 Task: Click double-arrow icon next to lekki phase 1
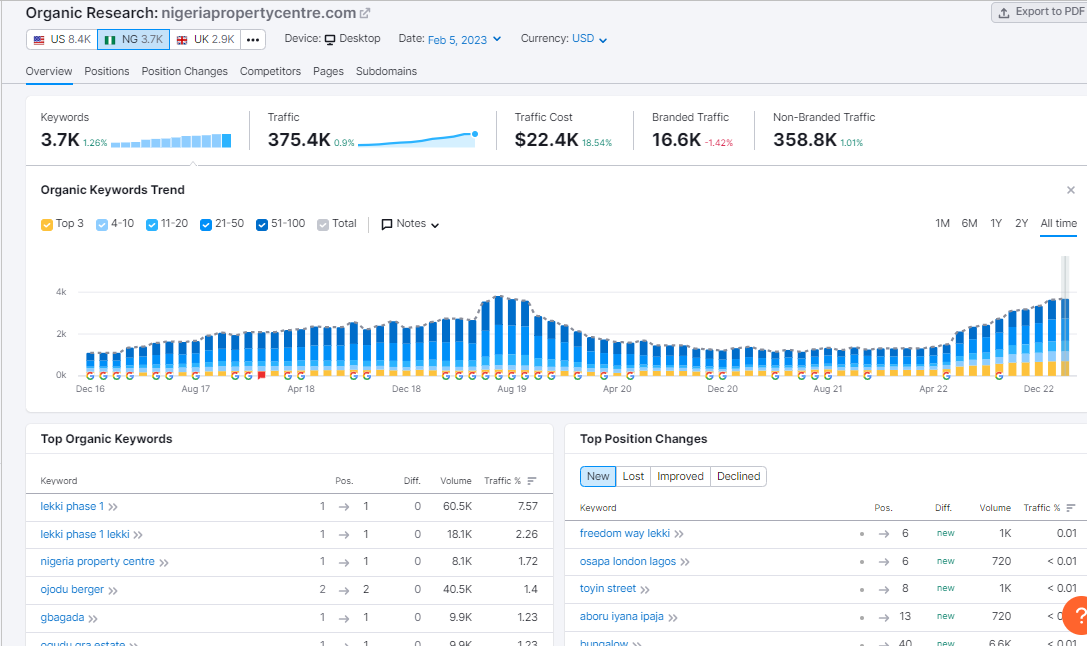tap(113, 507)
